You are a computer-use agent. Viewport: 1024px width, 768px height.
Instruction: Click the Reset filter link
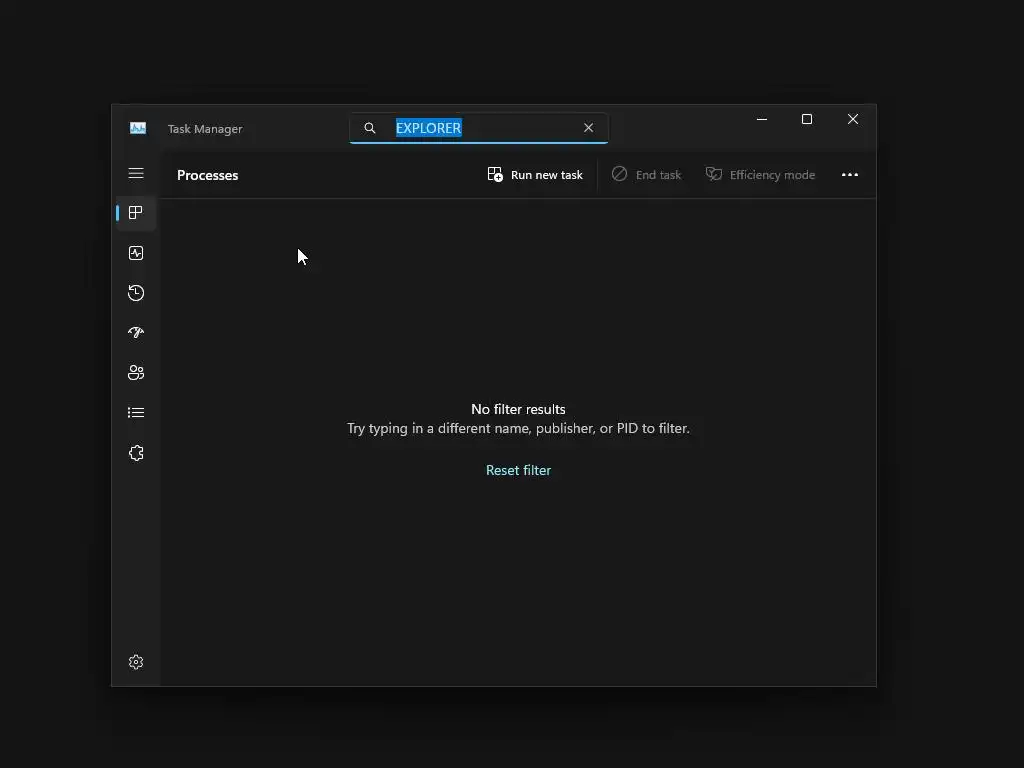coord(519,470)
